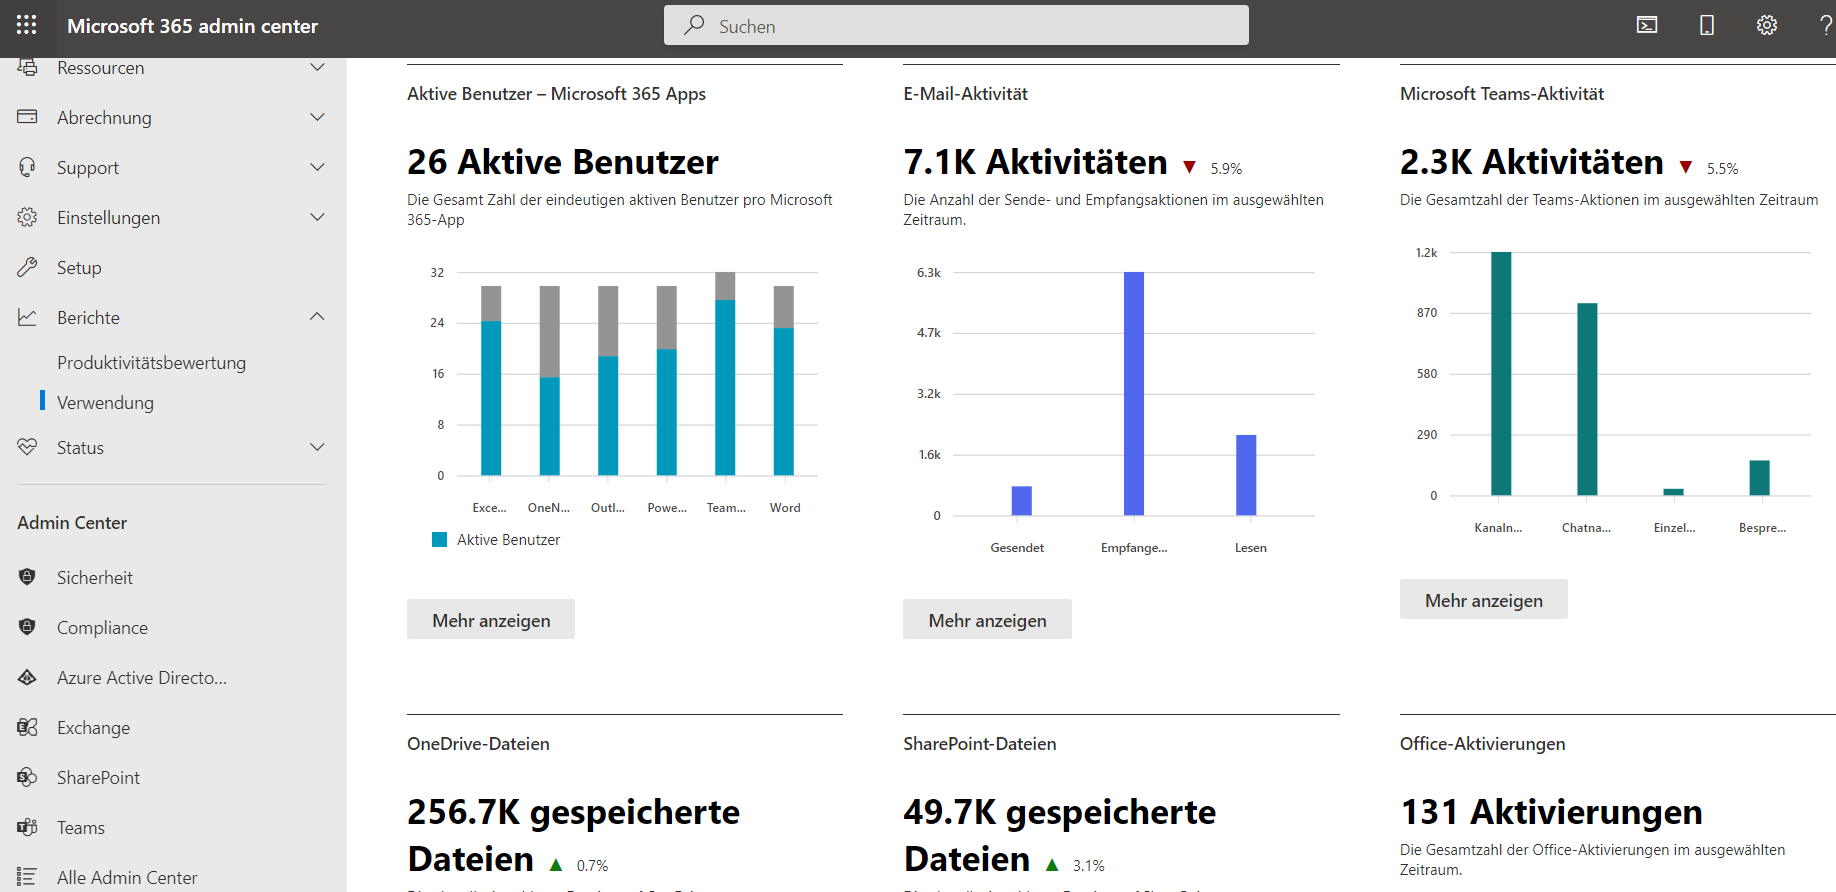Click the Setup wrench icon
The image size is (1836, 892).
27,267
